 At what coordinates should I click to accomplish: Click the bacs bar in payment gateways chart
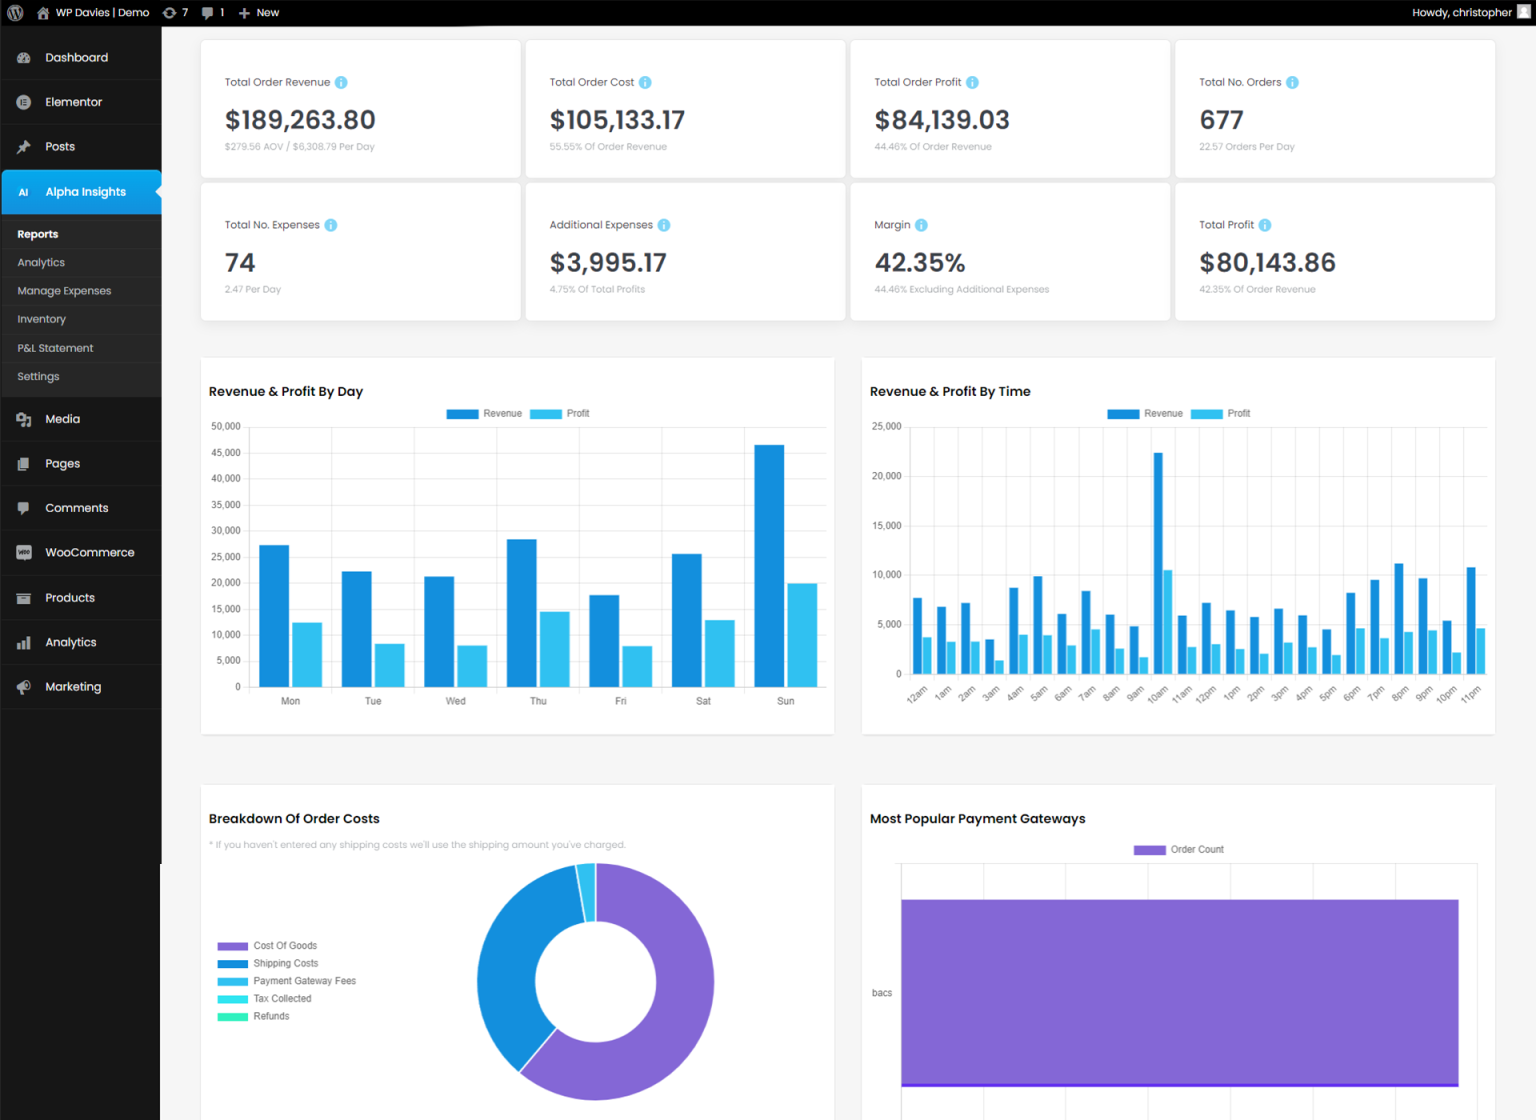coord(1180,992)
